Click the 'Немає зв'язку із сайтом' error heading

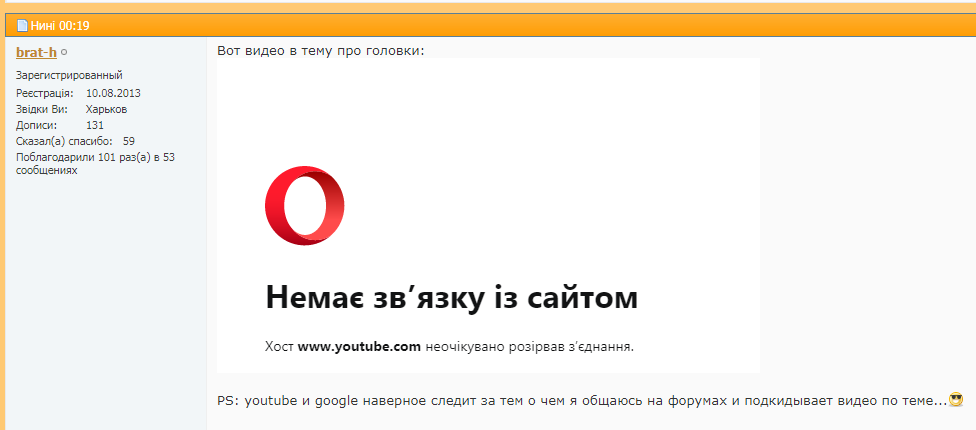451,297
